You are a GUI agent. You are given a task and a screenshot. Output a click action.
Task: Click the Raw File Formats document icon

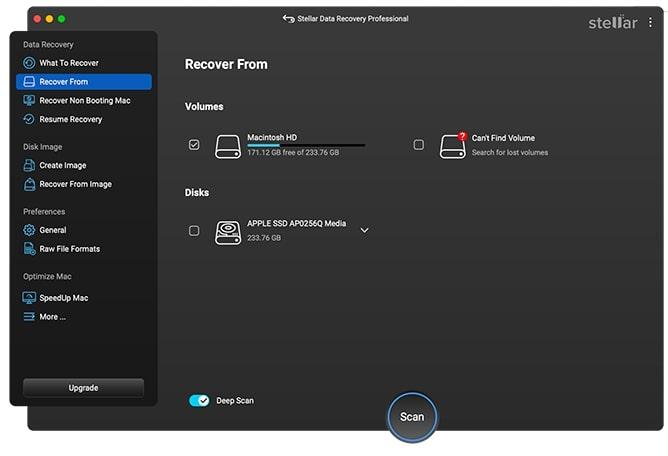tap(29, 249)
